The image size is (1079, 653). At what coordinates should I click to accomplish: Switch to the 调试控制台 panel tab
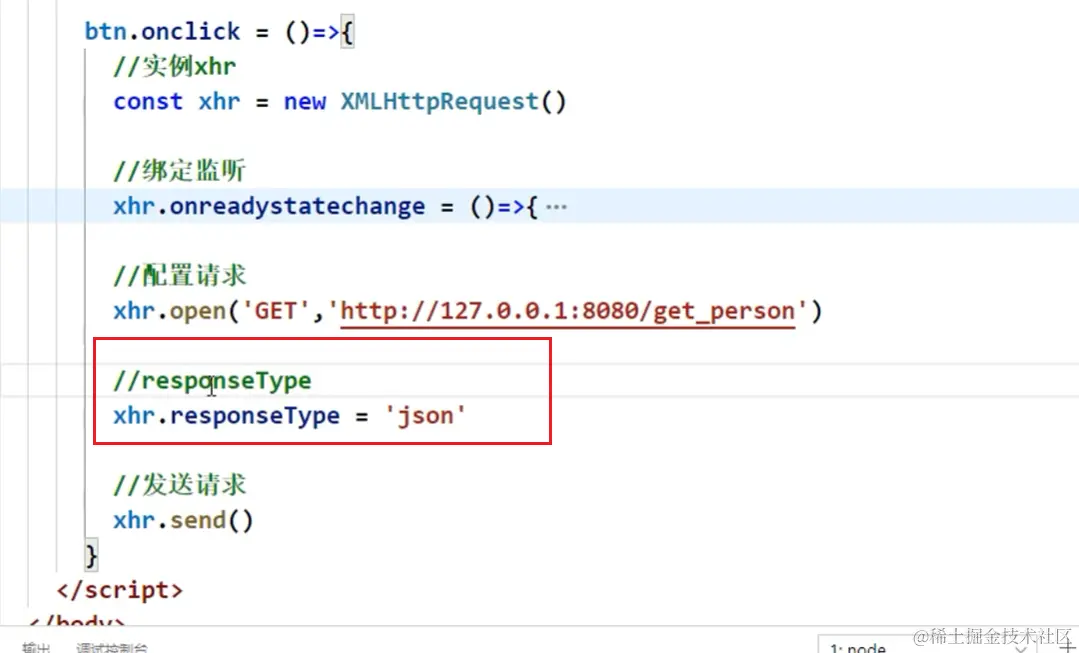111,647
